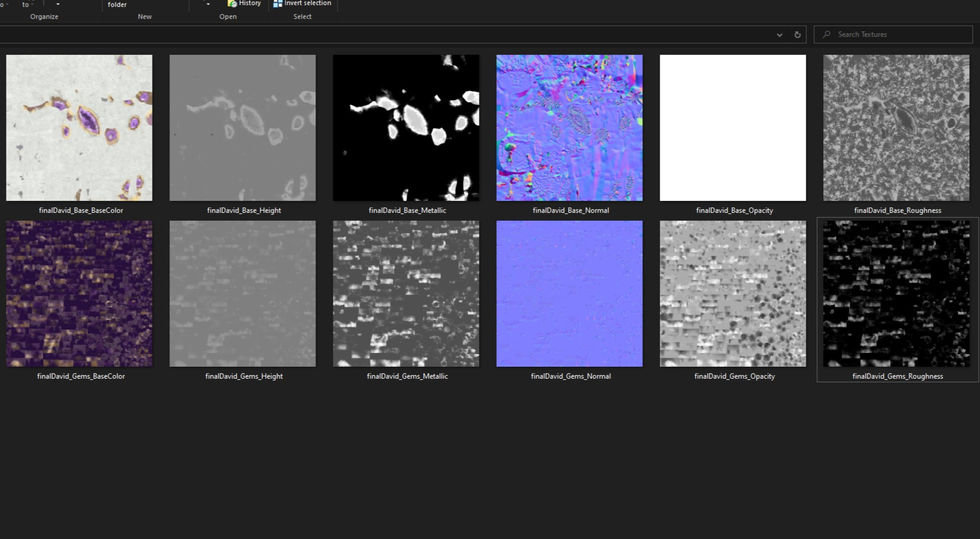This screenshot has width=980, height=539.
Task: Select the finalDavid_Gems_Metallic thumbnail
Action: [406, 294]
